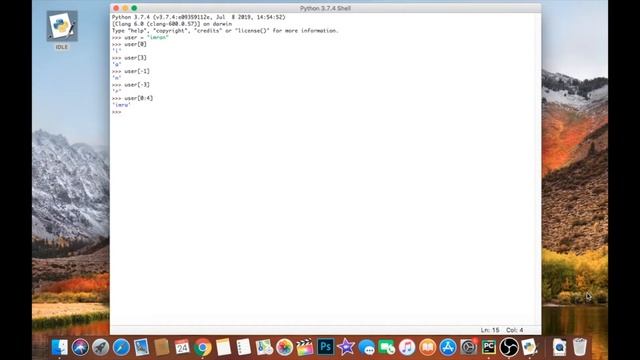Open the yellow Notes app in dock
Image resolution: width=640 pixels, height=360 pixels.
click(223, 347)
